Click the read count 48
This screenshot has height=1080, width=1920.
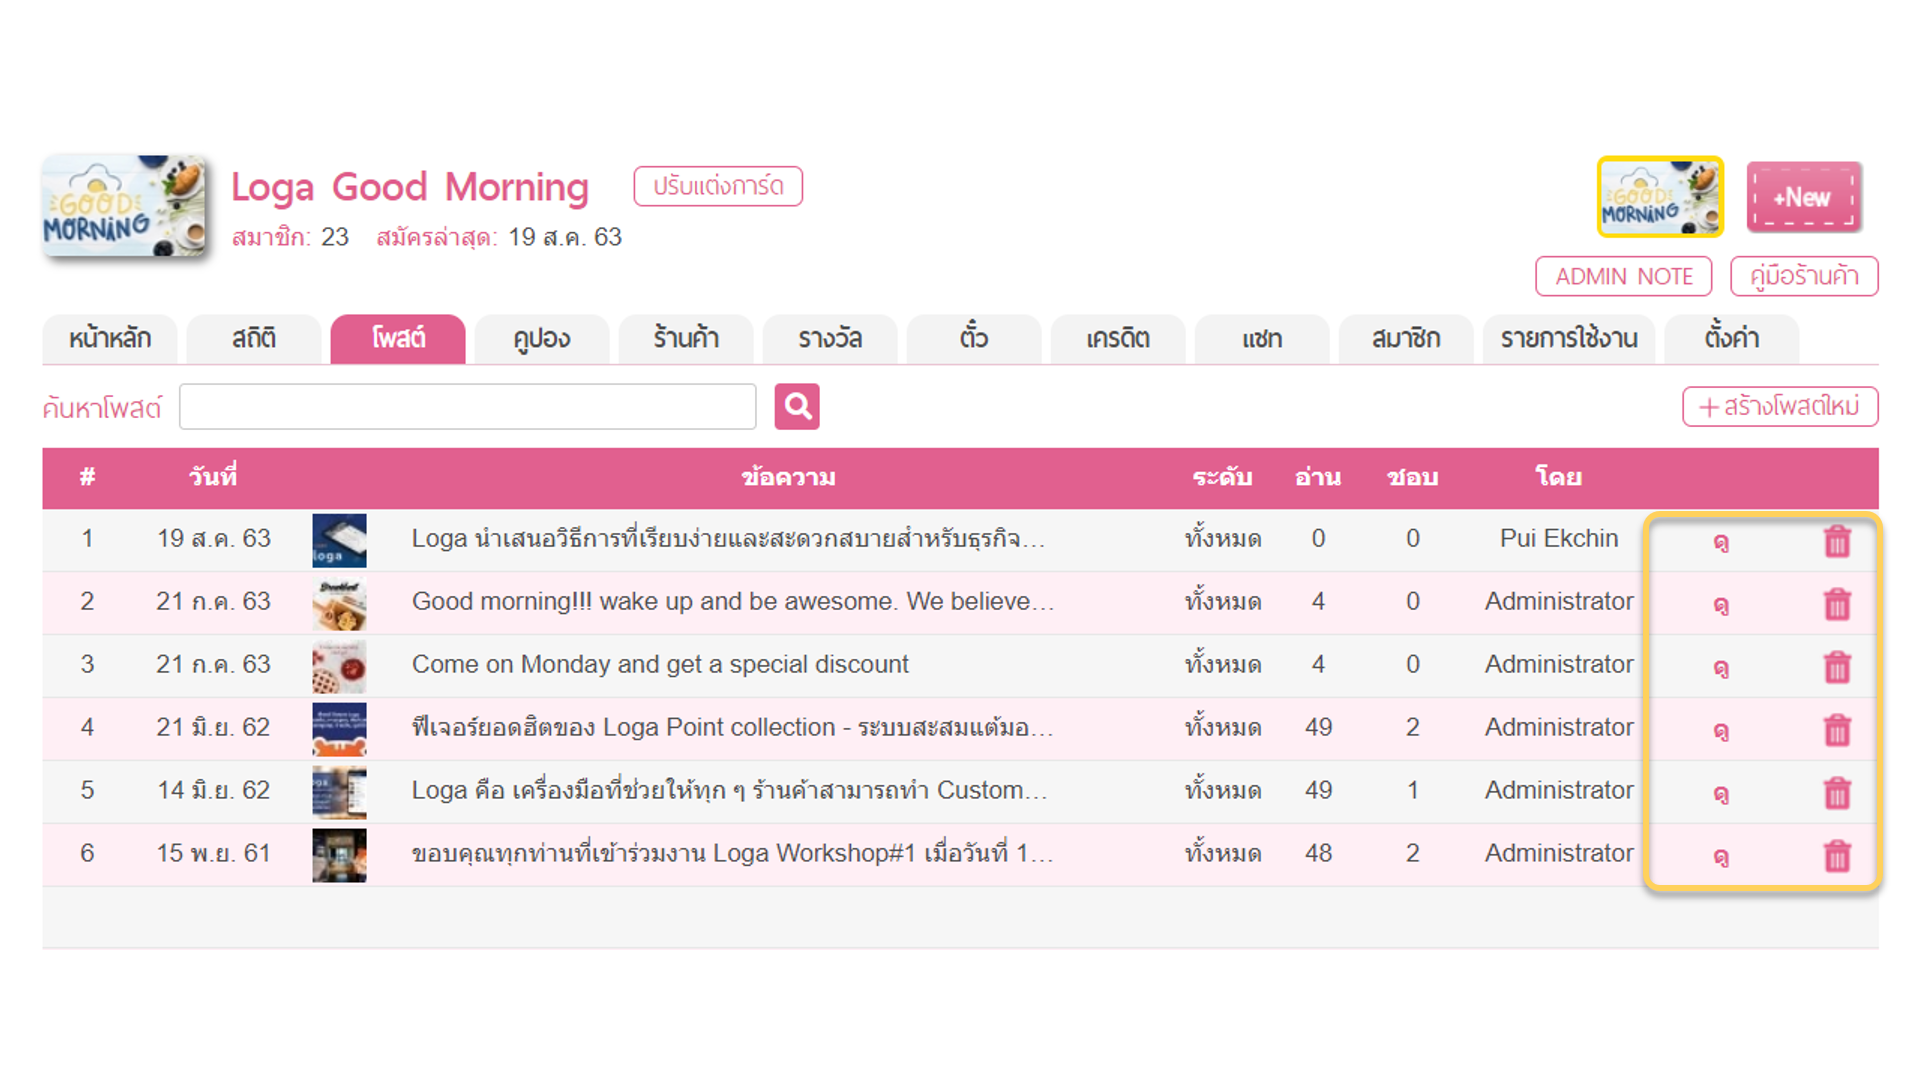click(1318, 853)
